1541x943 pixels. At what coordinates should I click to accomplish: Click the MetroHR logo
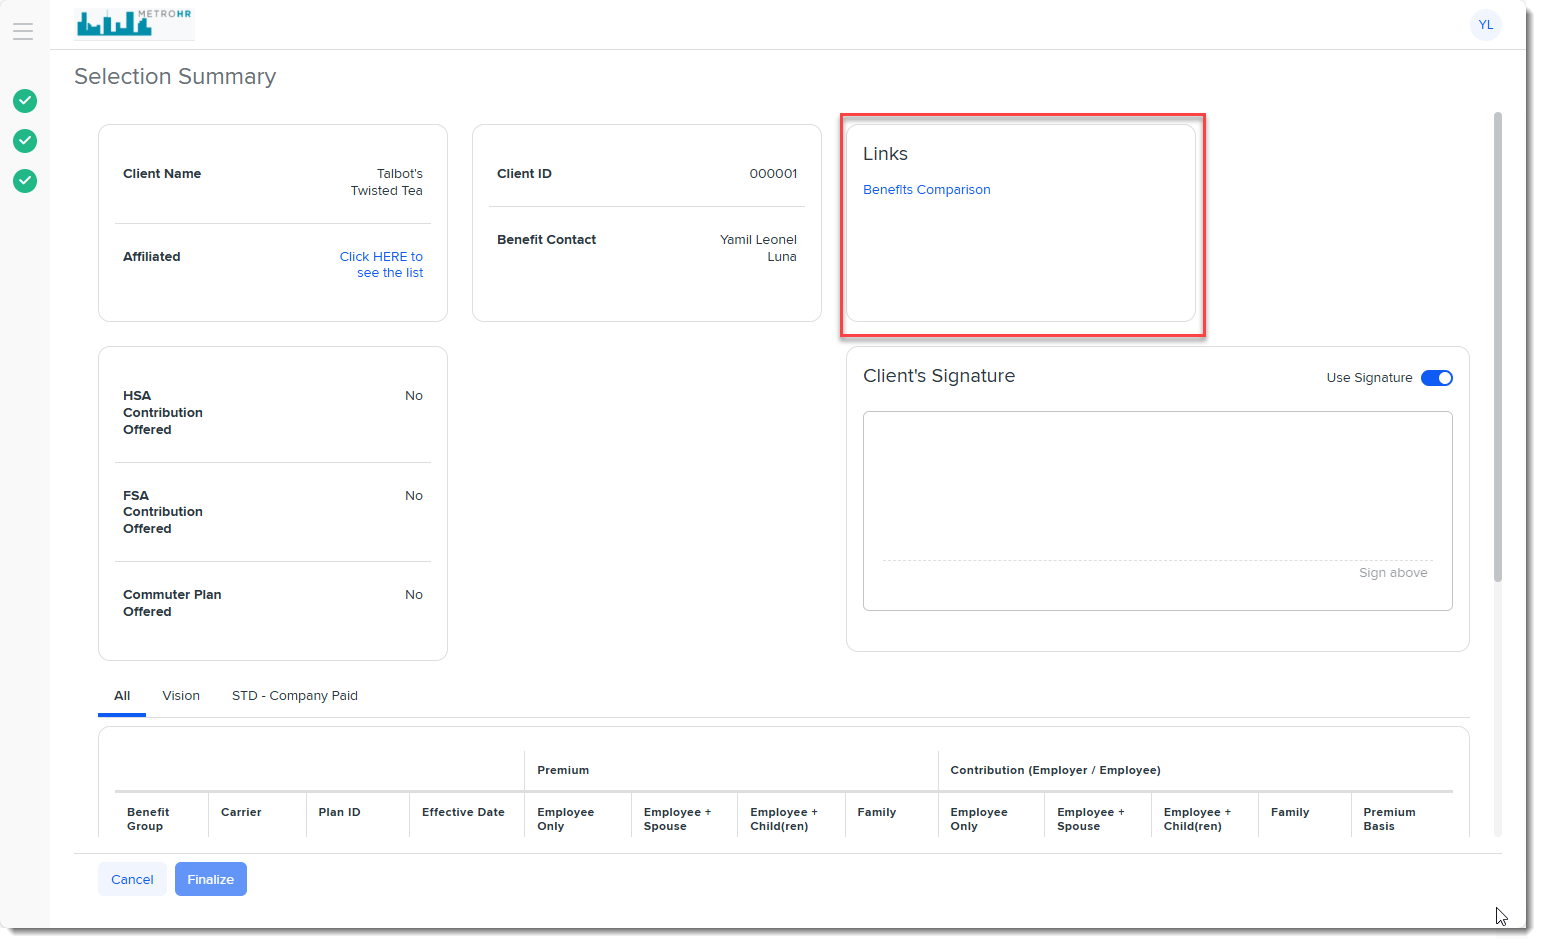134,22
